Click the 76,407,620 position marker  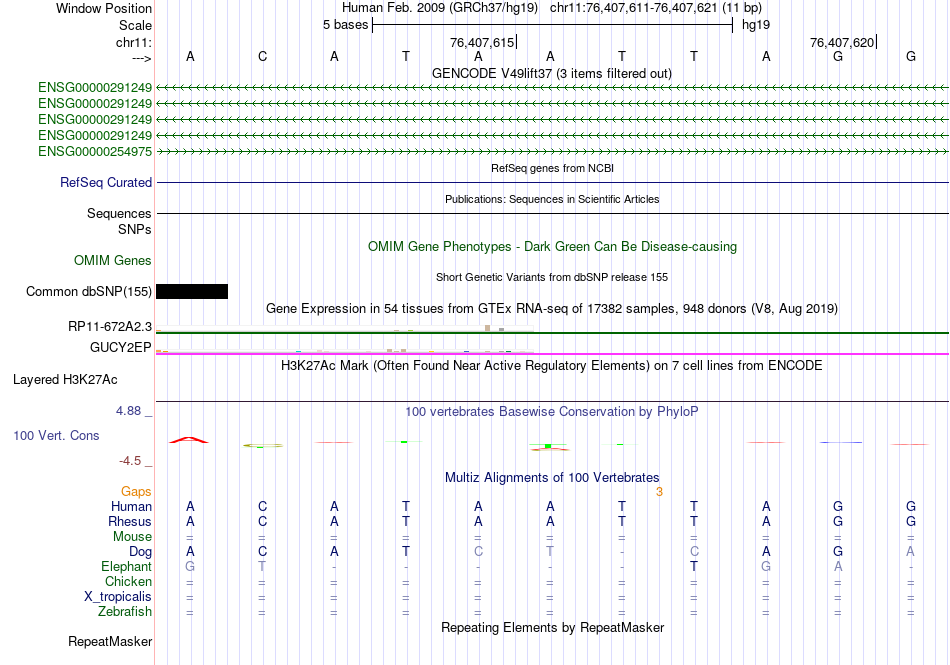tap(842, 42)
